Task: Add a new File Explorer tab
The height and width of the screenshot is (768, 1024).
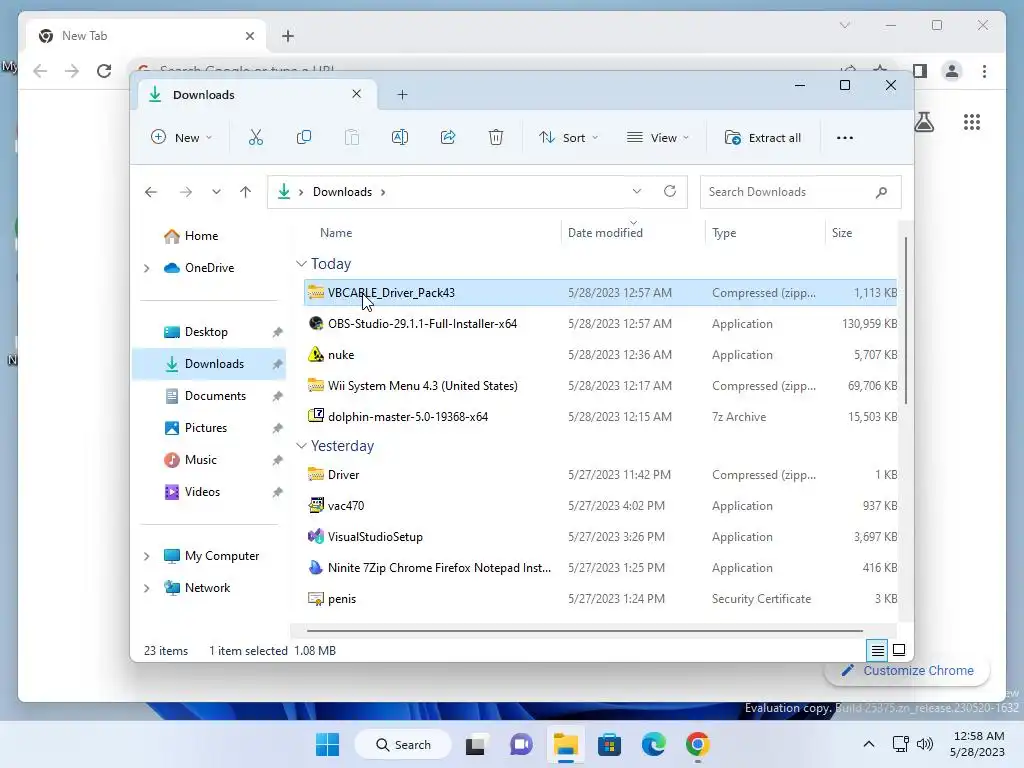Action: pyautogui.click(x=402, y=95)
